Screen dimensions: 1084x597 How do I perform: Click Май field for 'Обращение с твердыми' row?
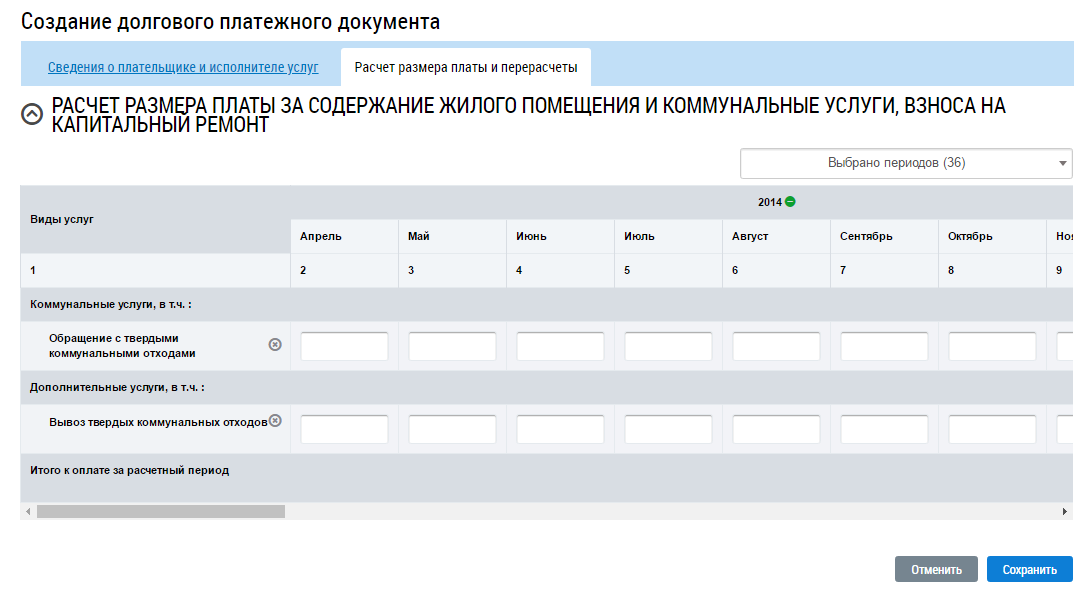point(452,346)
